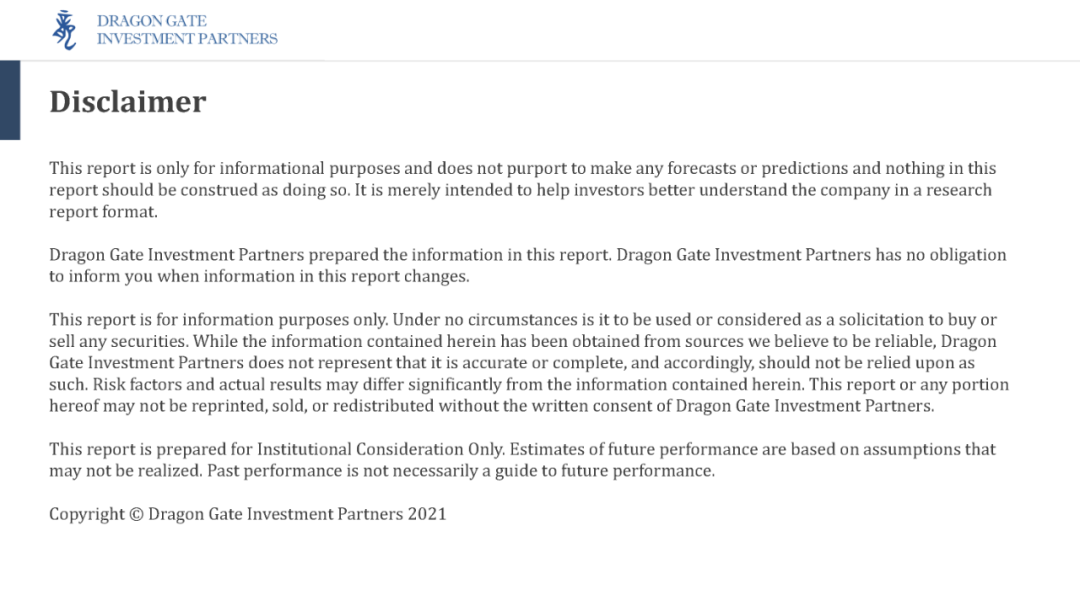Click the words "report format." in the first paragraph

coord(104,212)
